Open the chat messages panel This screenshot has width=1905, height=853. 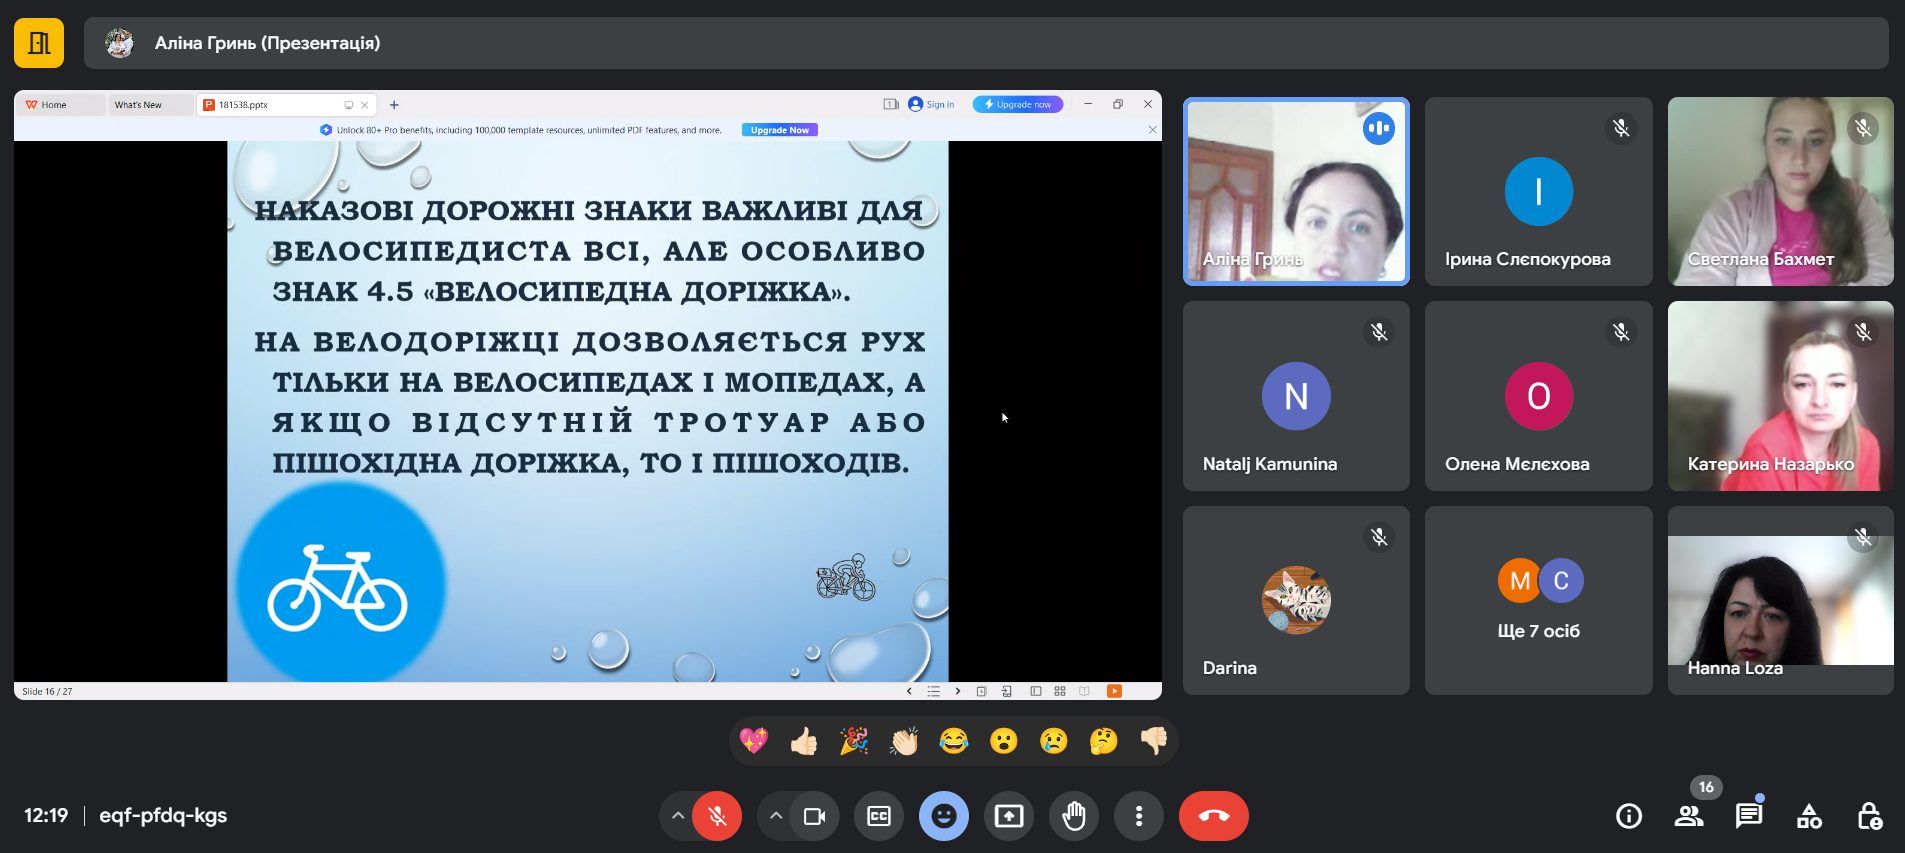pyautogui.click(x=1748, y=816)
